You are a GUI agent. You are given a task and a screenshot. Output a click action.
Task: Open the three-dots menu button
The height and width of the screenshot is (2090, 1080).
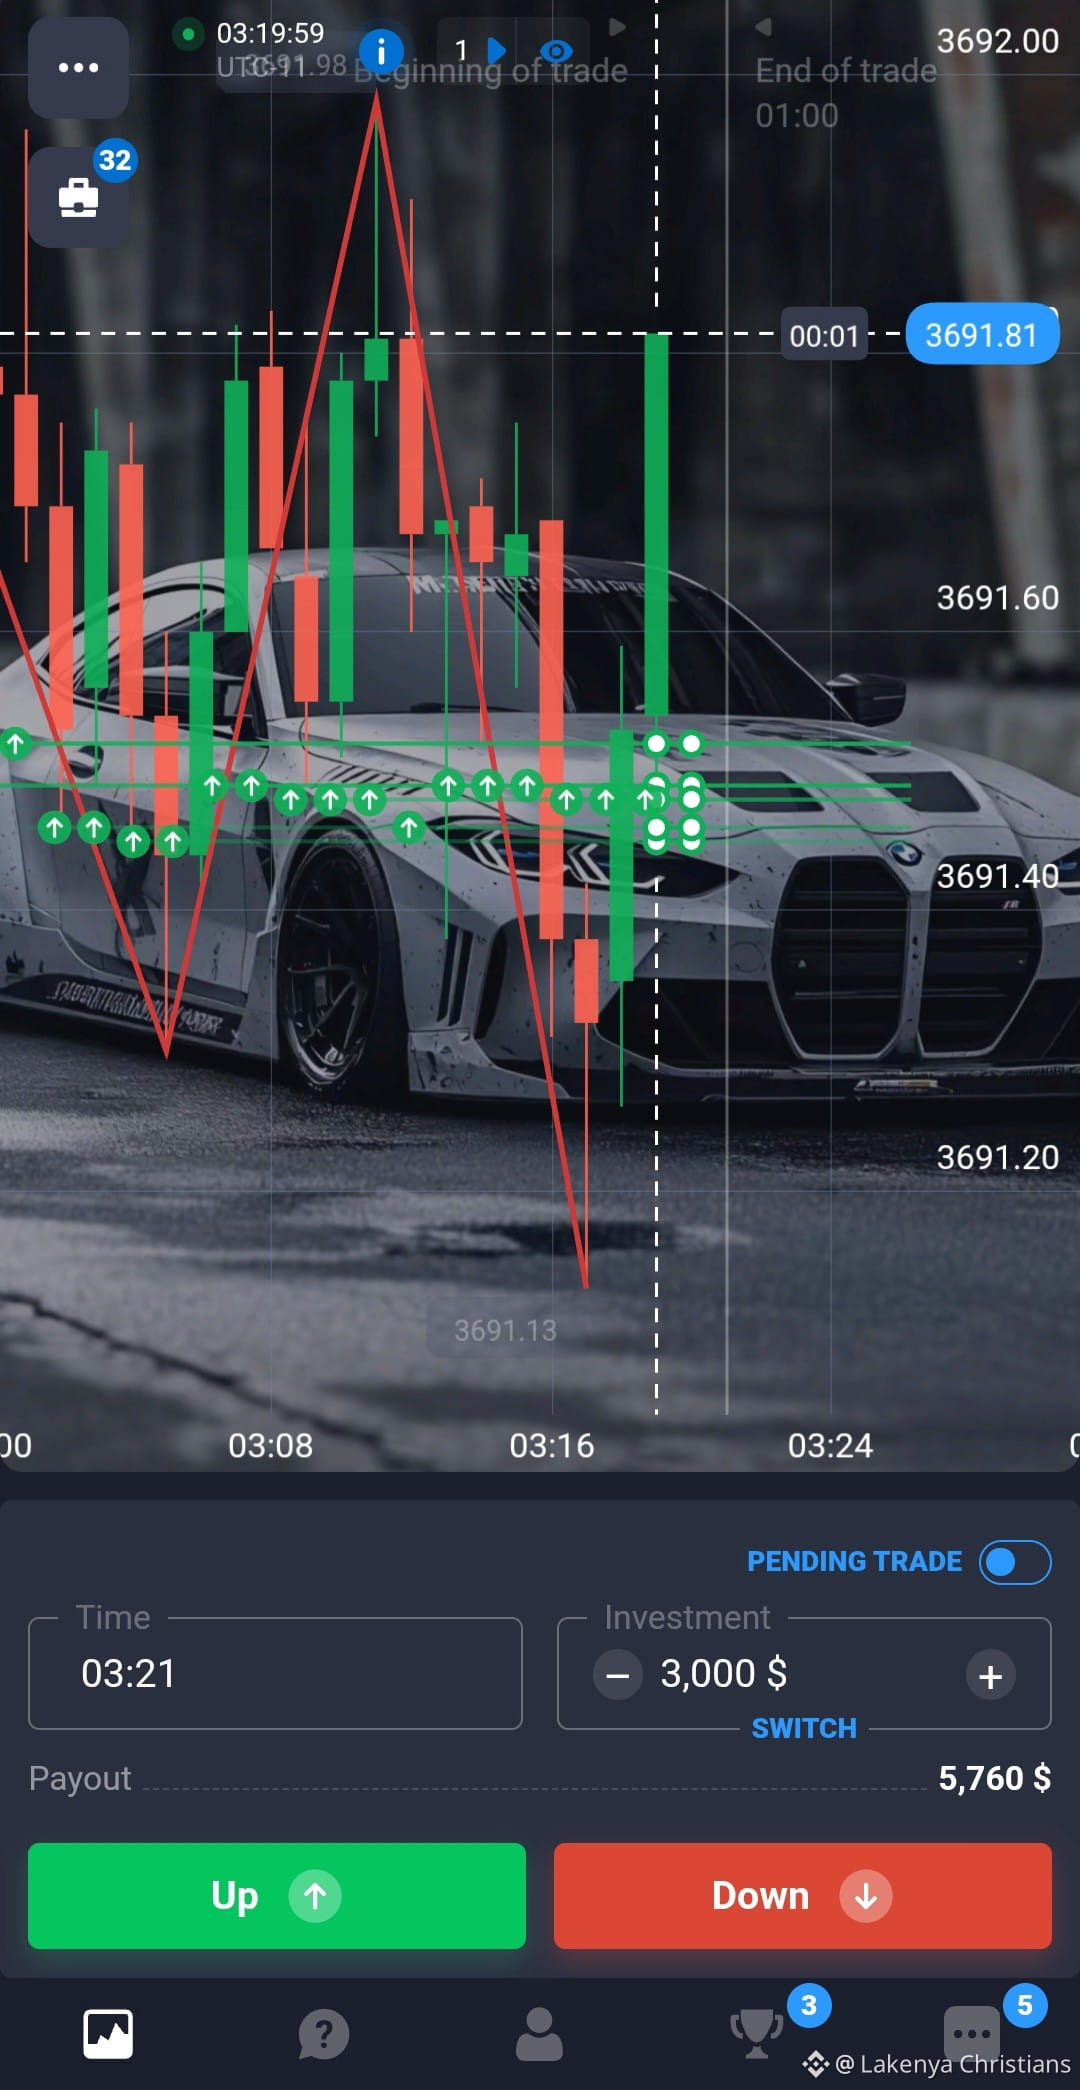(78, 68)
